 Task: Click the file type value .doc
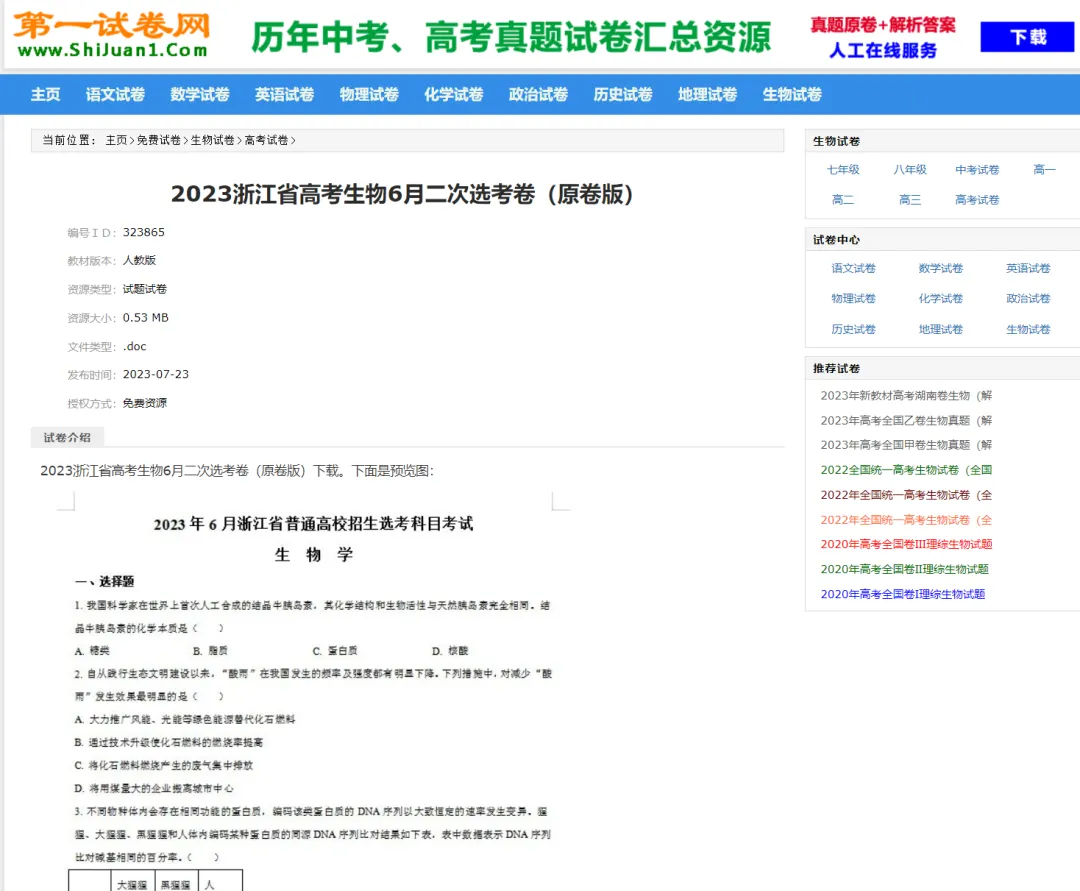[134, 346]
